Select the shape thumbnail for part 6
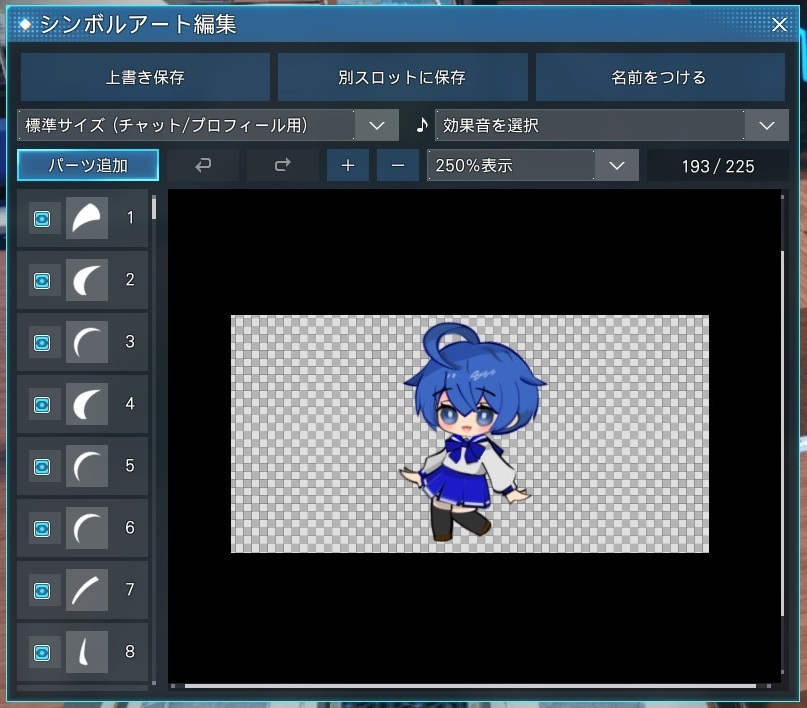Image resolution: width=807 pixels, height=708 pixels. coord(87,528)
